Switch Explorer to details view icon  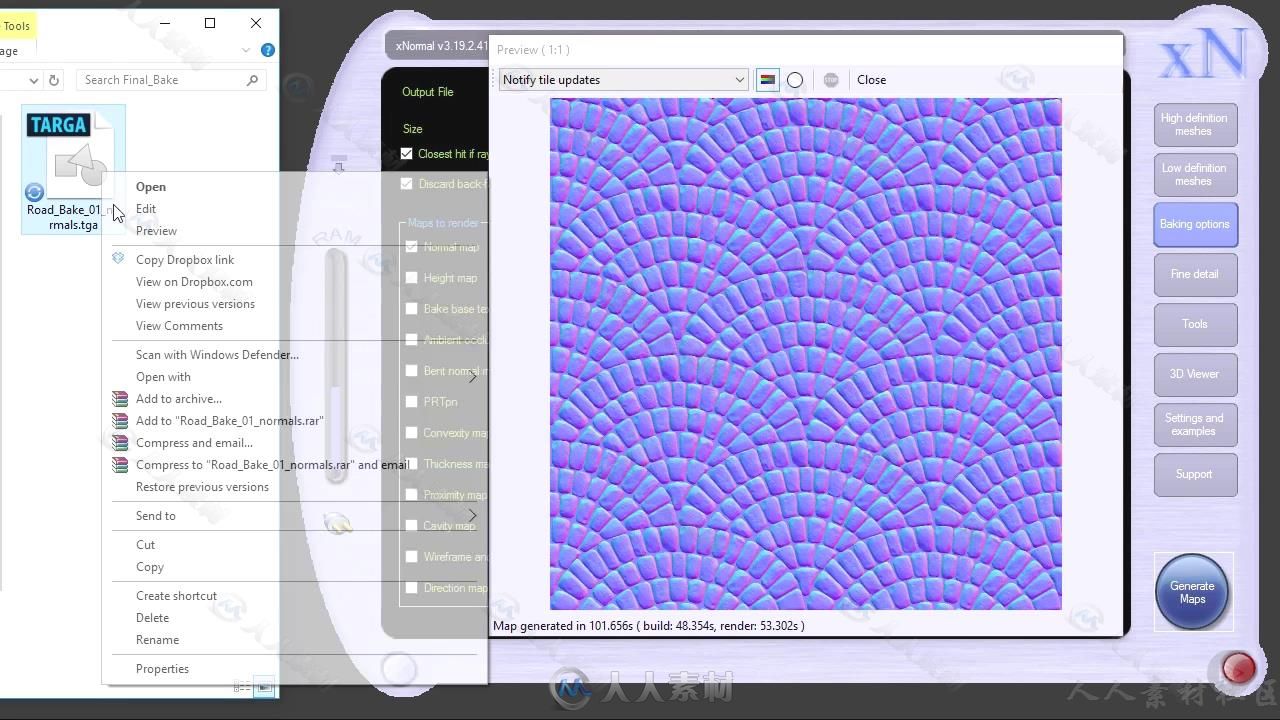pyautogui.click(x=242, y=687)
